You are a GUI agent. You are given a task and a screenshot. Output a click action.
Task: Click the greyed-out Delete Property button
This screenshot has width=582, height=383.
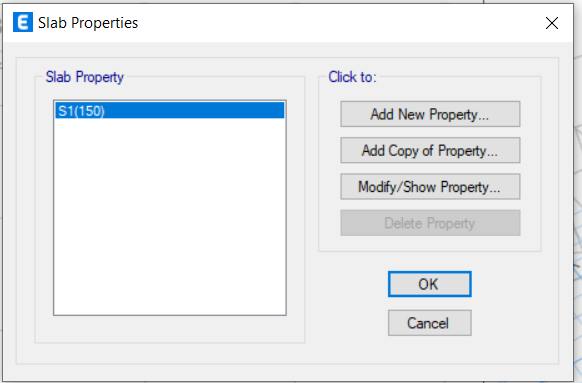(430, 223)
